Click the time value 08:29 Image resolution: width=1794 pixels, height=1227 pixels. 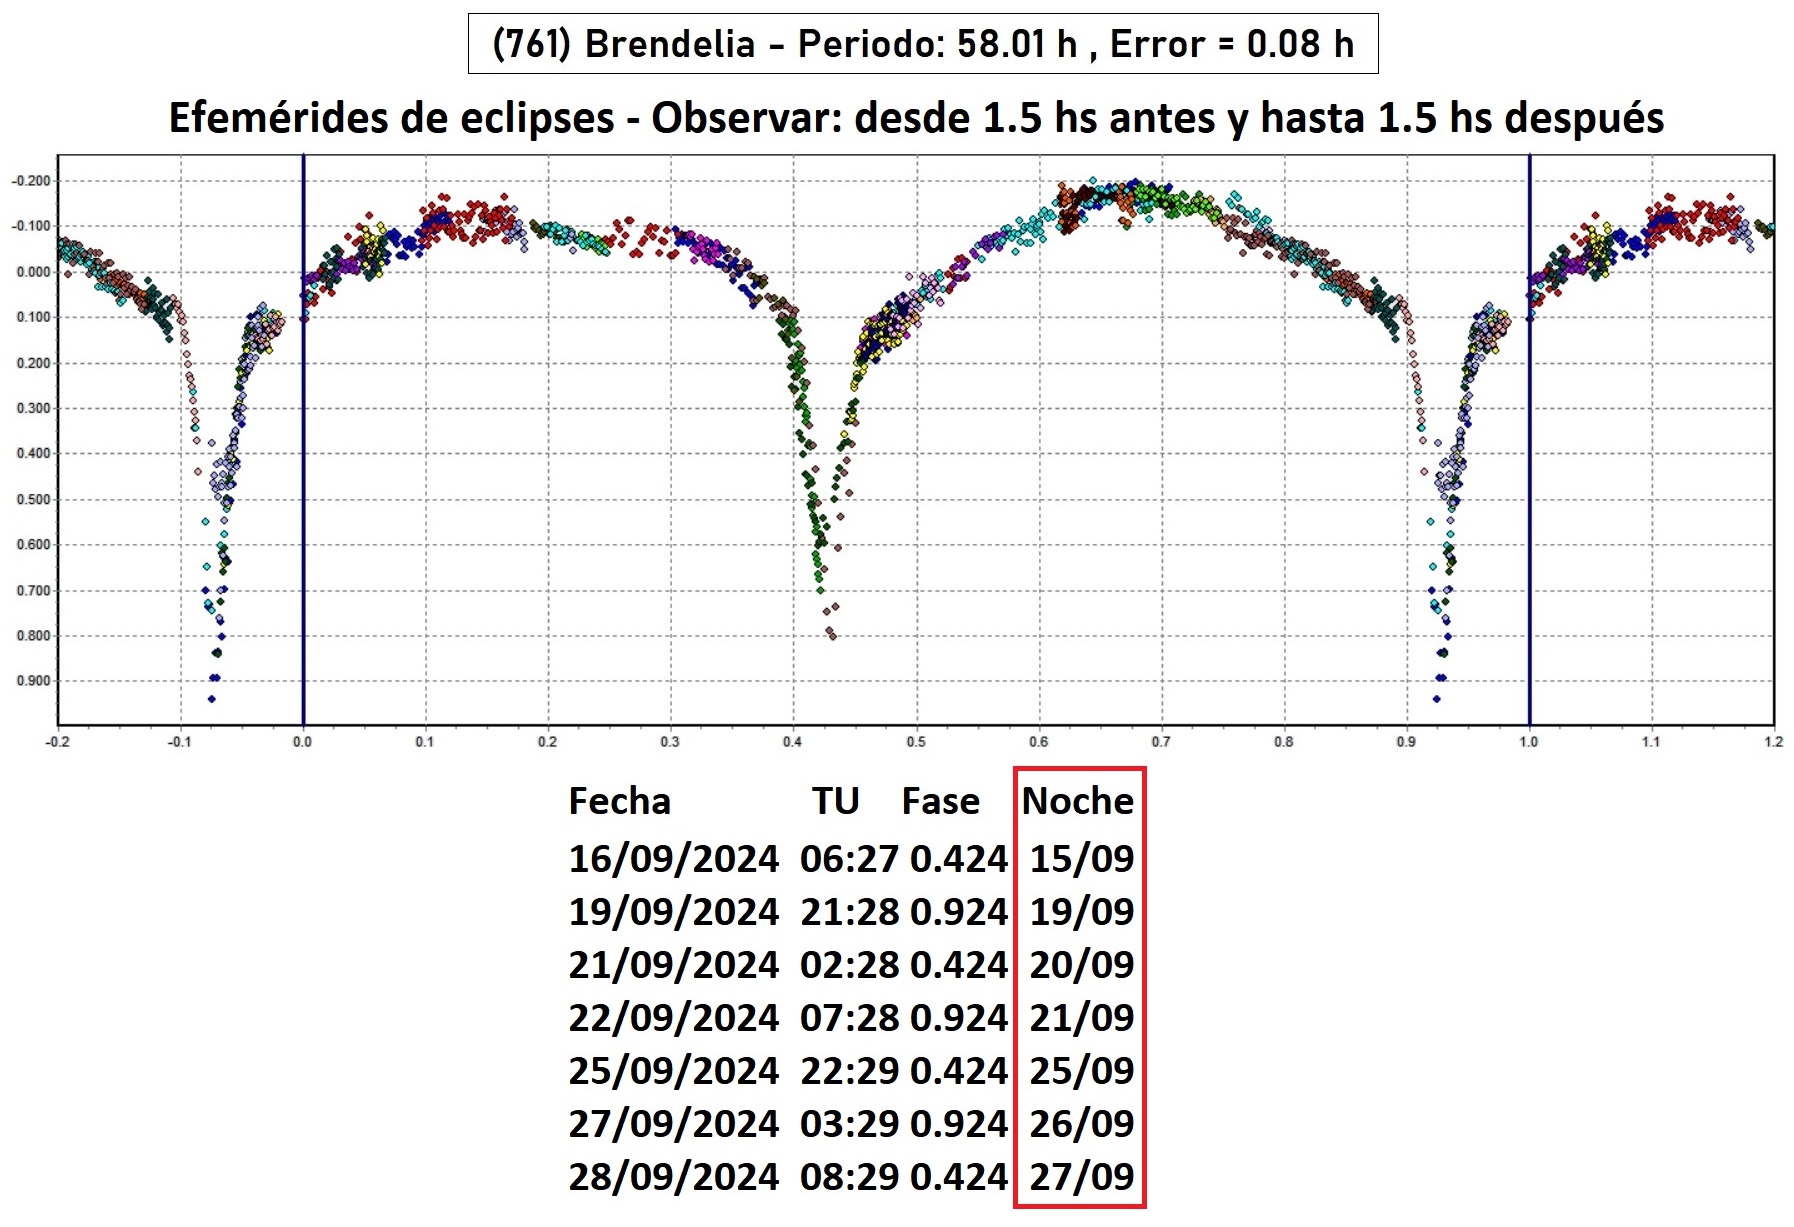click(850, 1177)
